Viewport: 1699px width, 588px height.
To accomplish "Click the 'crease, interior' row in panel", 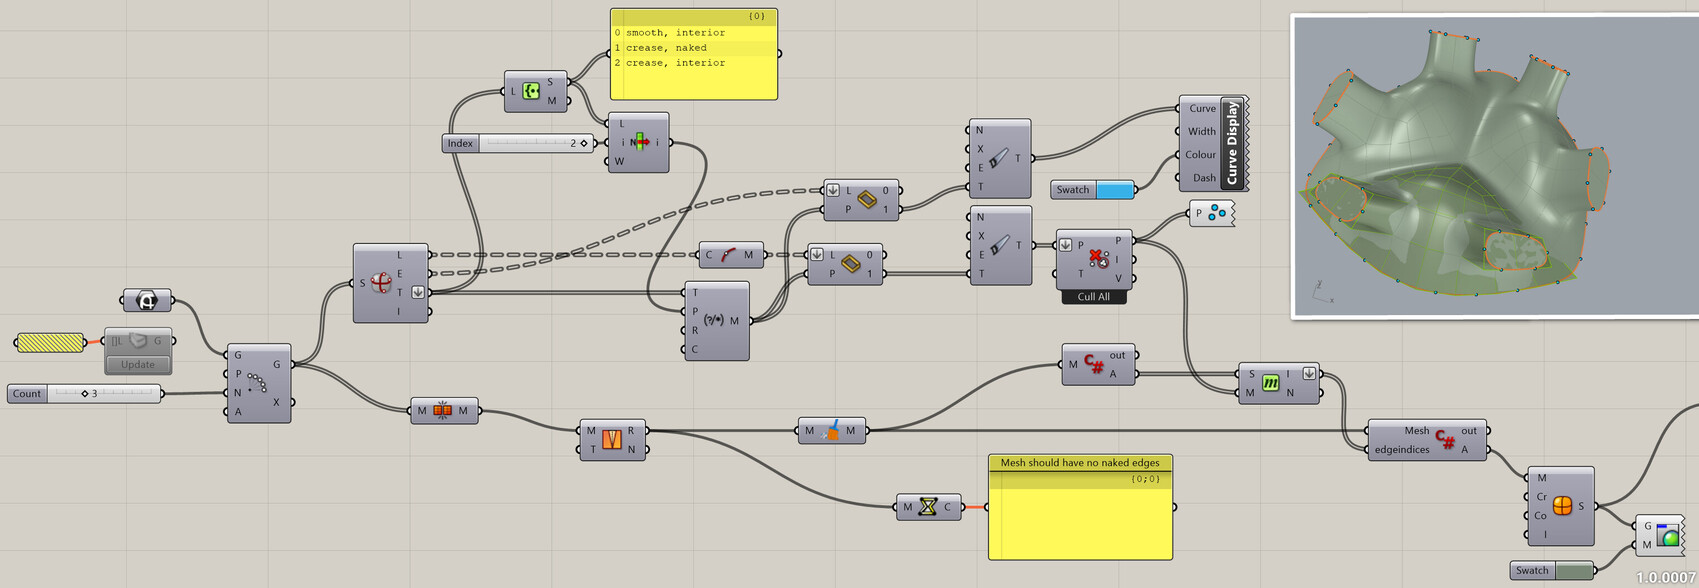I will 694,63.
